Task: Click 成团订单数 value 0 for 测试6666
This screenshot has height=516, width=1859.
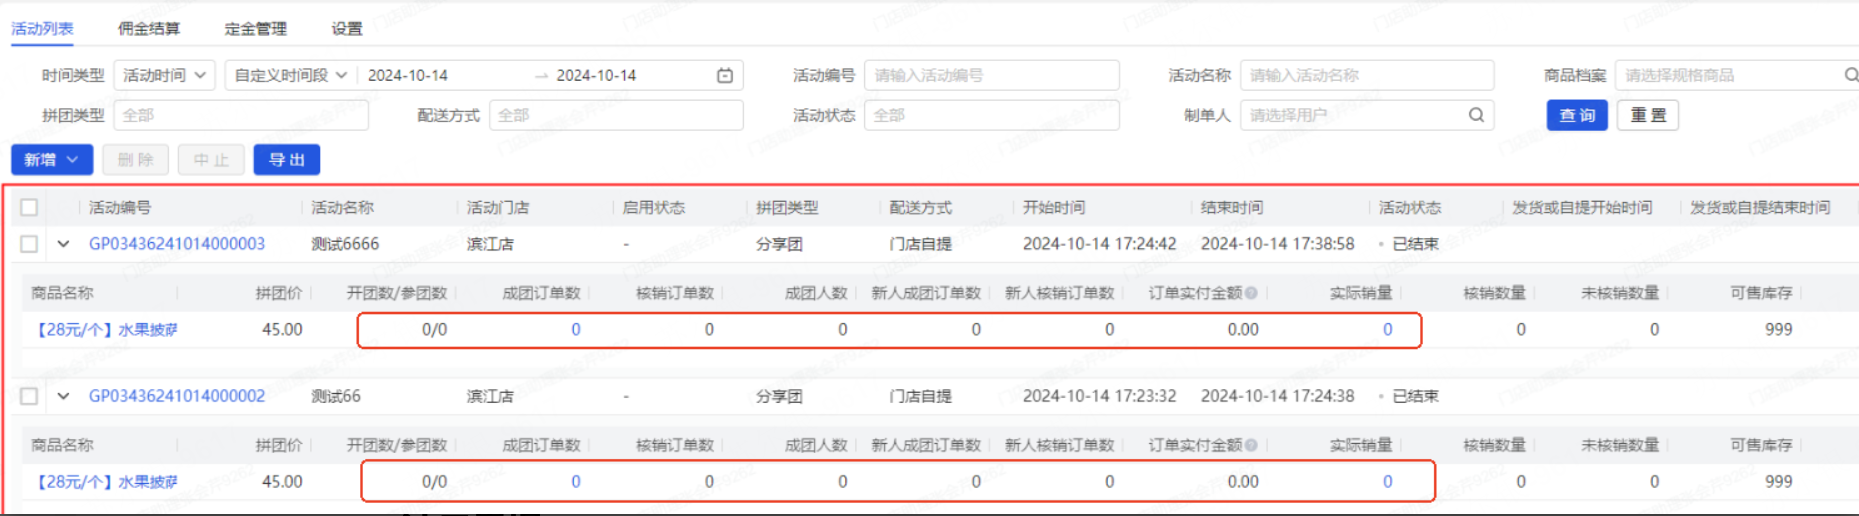Action: coord(576,329)
